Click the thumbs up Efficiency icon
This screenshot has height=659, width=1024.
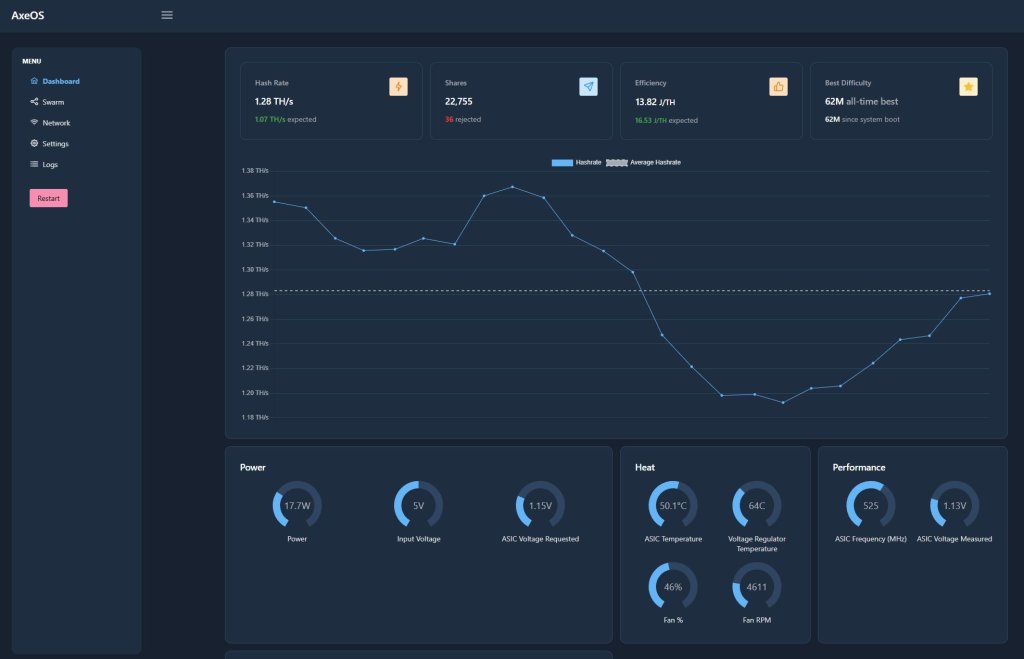(x=778, y=87)
